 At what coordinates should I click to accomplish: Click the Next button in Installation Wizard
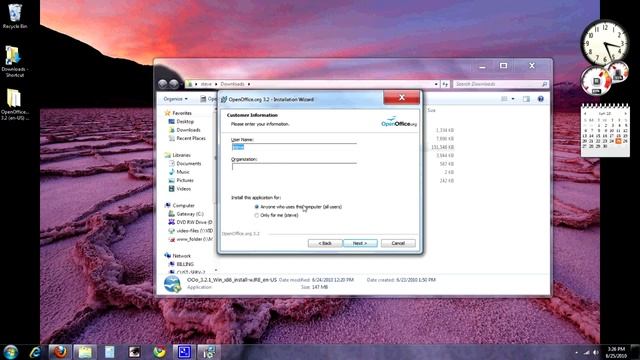(x=360, y=243)
